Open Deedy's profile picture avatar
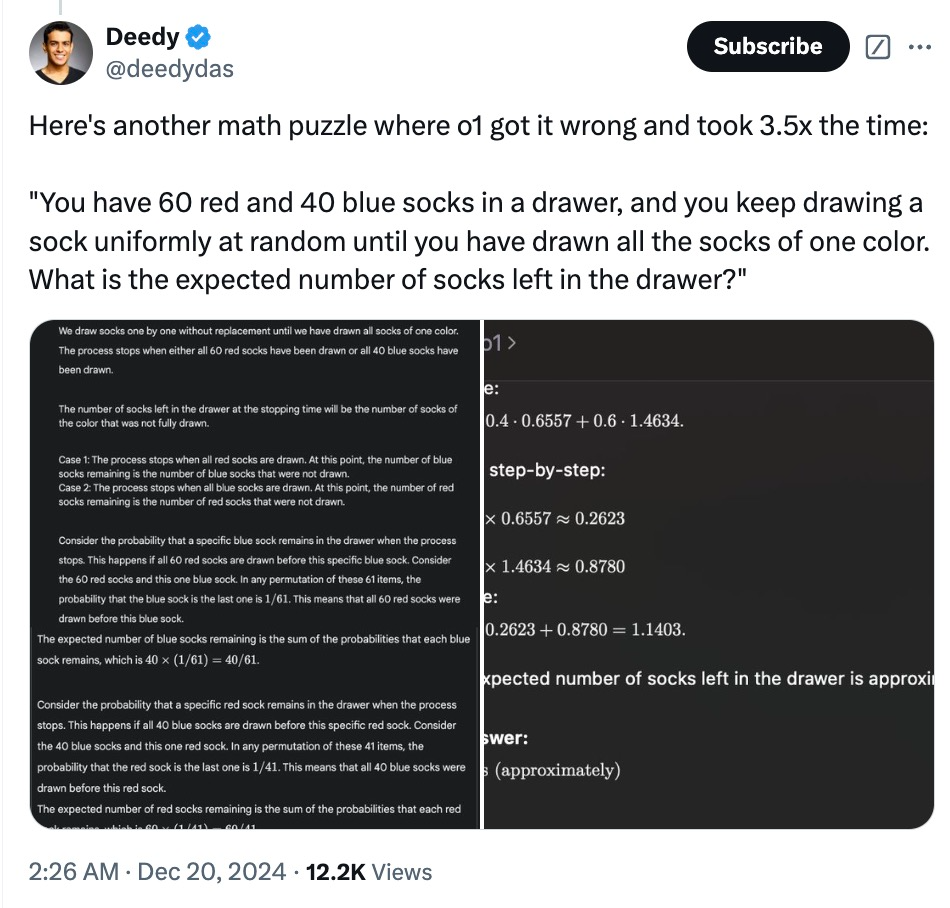The width and height of the screenshot is (950, 908). (61, 52)
